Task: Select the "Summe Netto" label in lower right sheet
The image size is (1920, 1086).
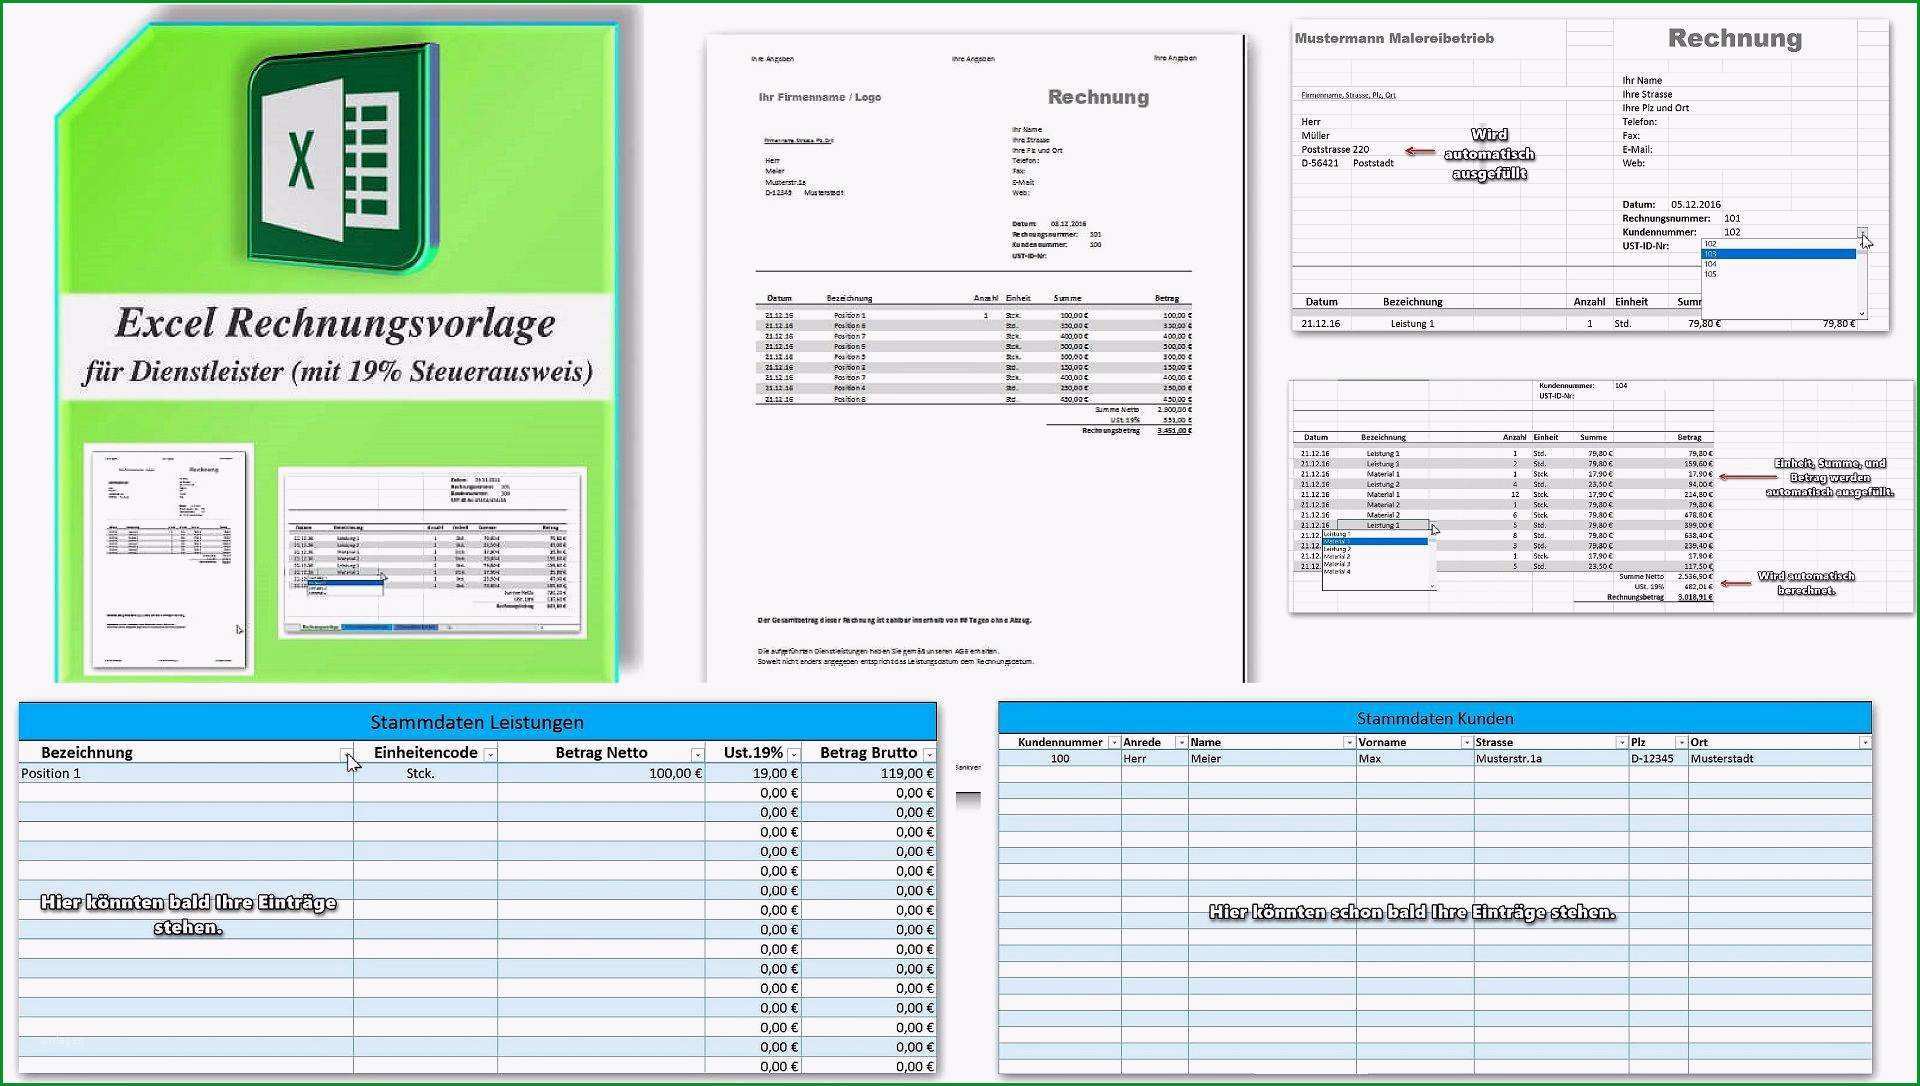Action: [x=1641, y=577]
